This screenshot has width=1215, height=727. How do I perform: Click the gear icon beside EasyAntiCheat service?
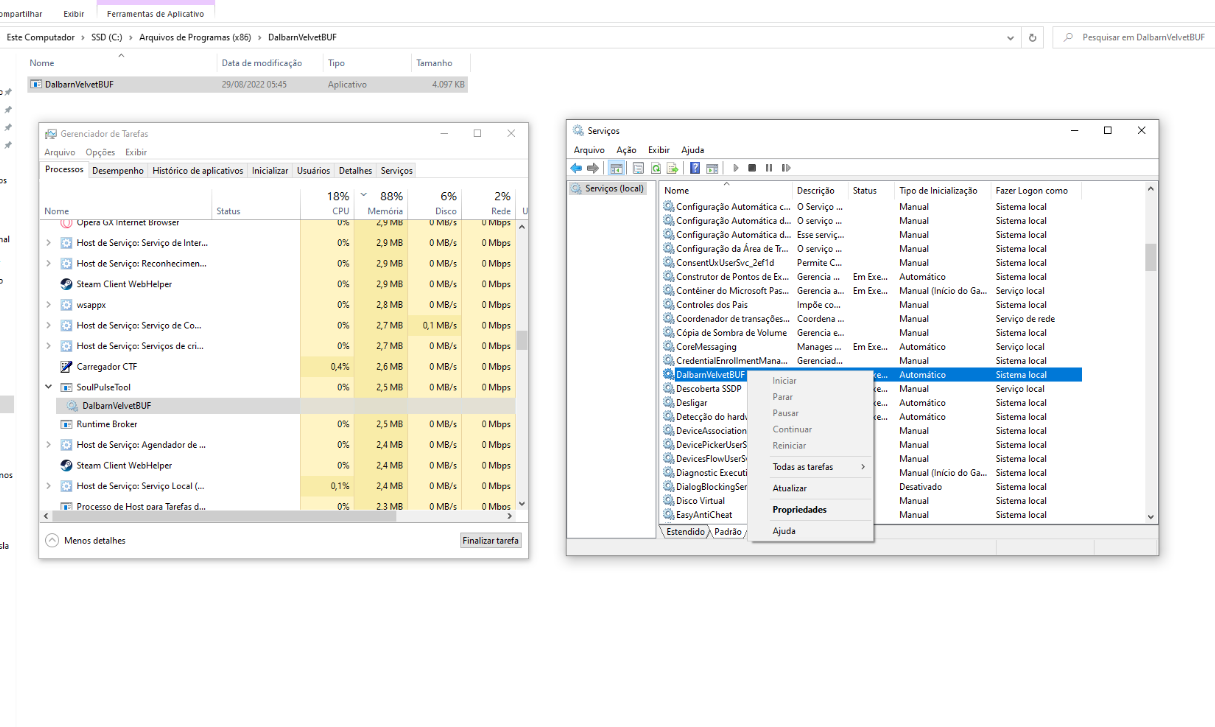click(x=669, y=515)
